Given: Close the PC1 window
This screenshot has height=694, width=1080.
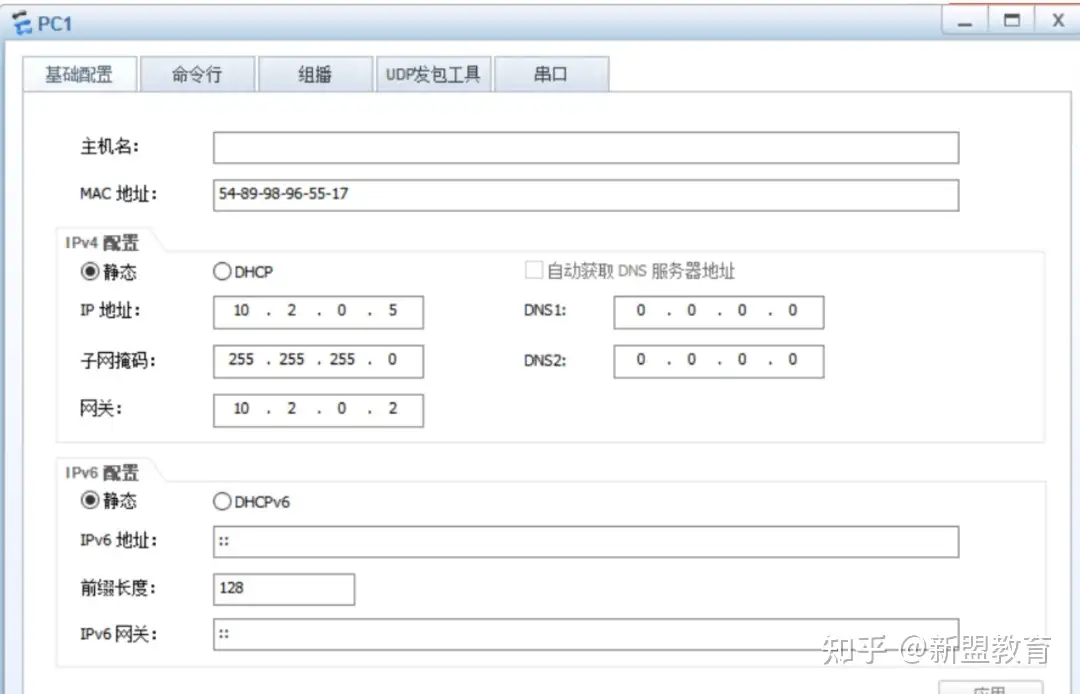Looking at the screenshot, I should [x=1059, y=21].
